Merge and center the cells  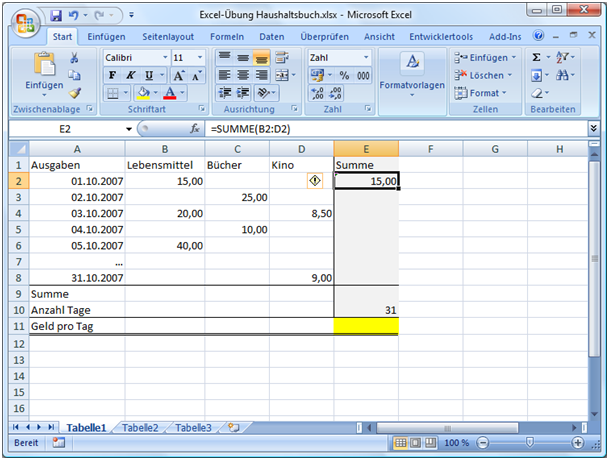(x=282, y=75)
